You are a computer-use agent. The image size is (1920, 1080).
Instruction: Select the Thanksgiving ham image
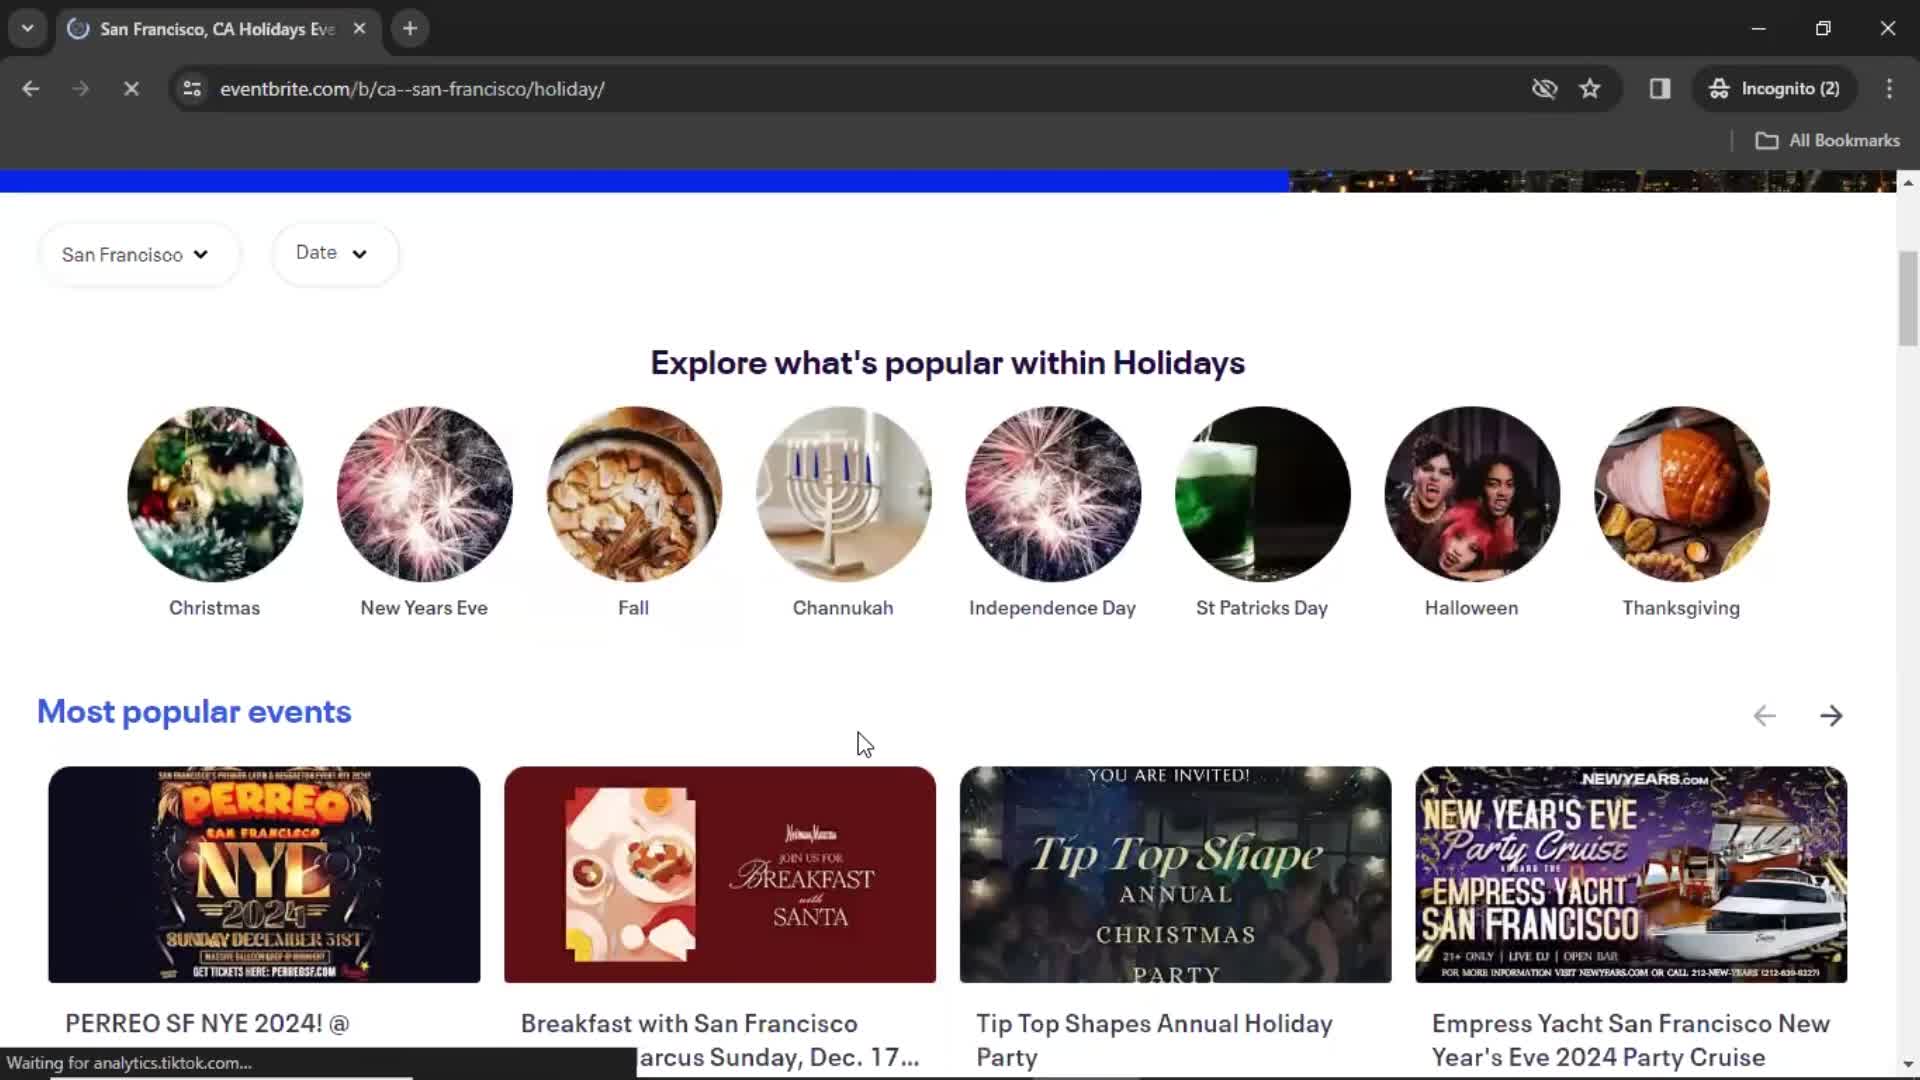pos(1681,494)
